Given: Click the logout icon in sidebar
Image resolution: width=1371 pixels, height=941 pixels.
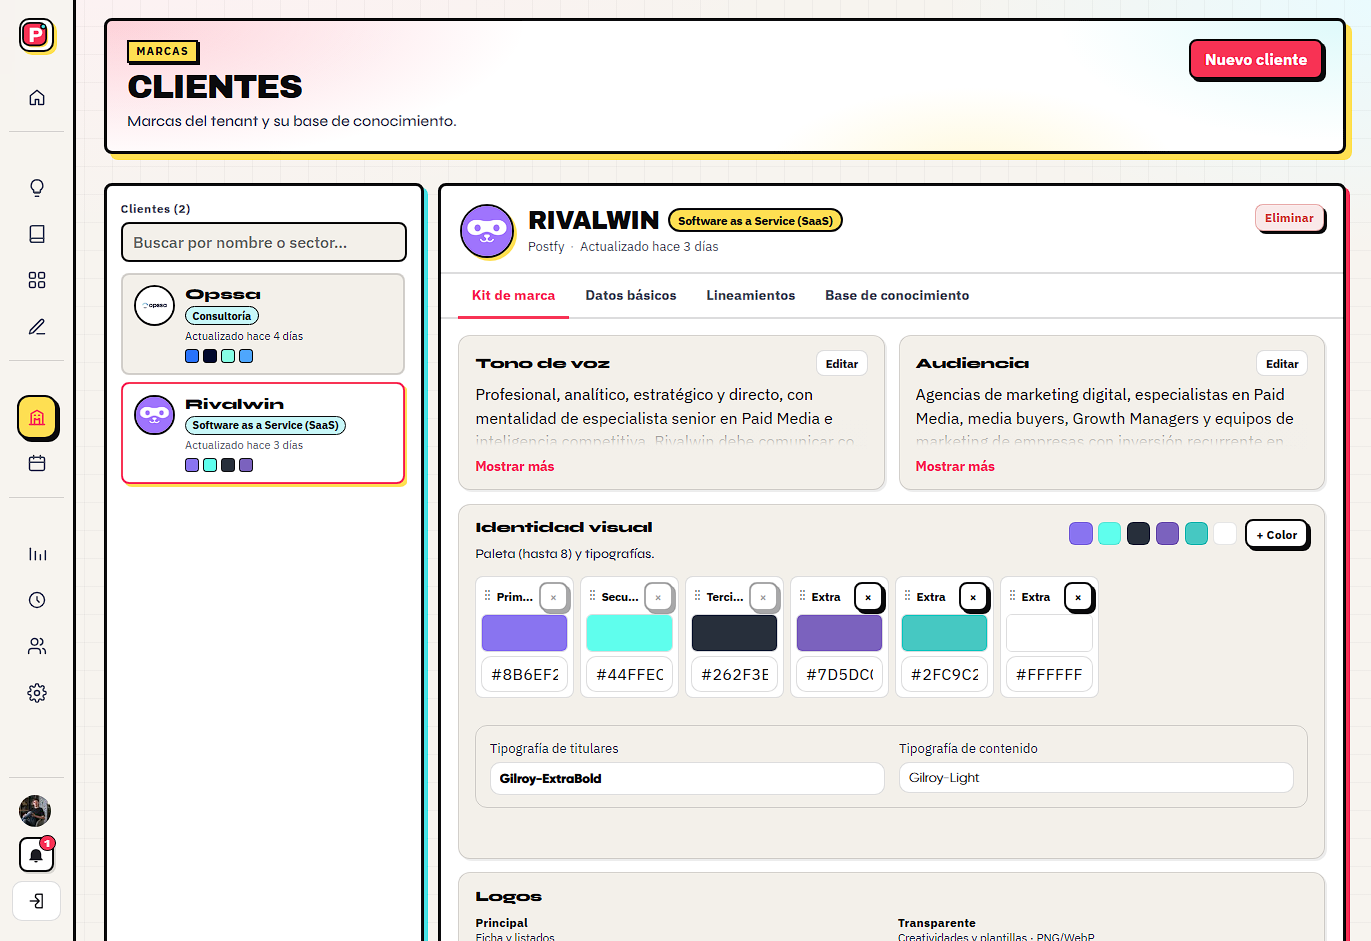Looking at the screenshot, I should pos(37,901).
